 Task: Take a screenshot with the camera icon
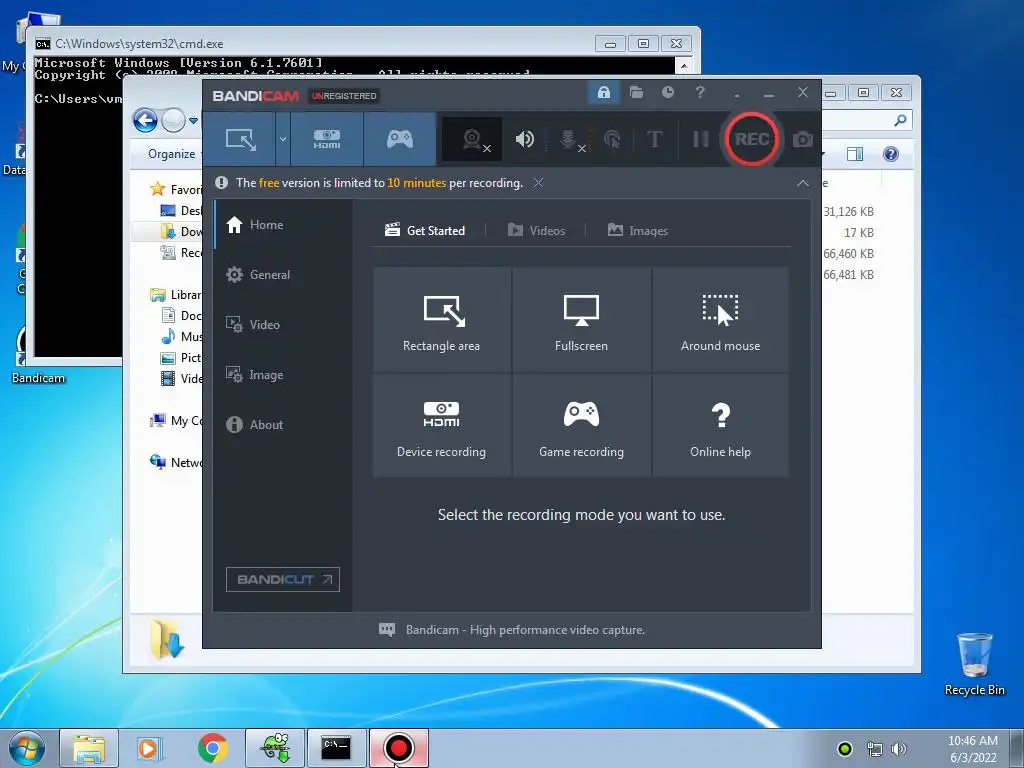(803, 139)
